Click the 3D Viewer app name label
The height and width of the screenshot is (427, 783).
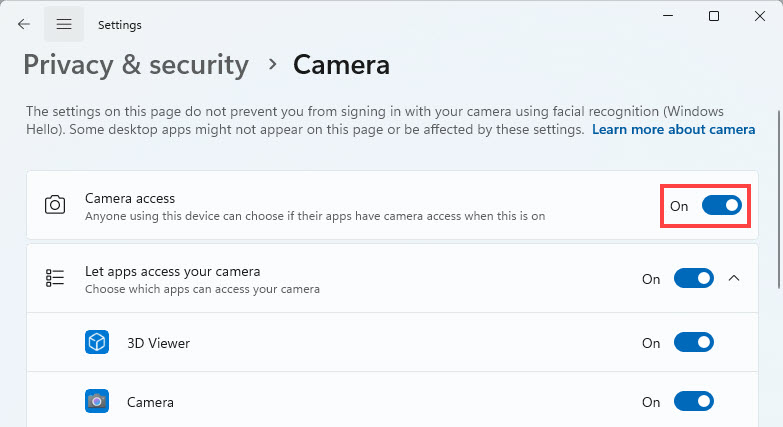pos(158,343)
